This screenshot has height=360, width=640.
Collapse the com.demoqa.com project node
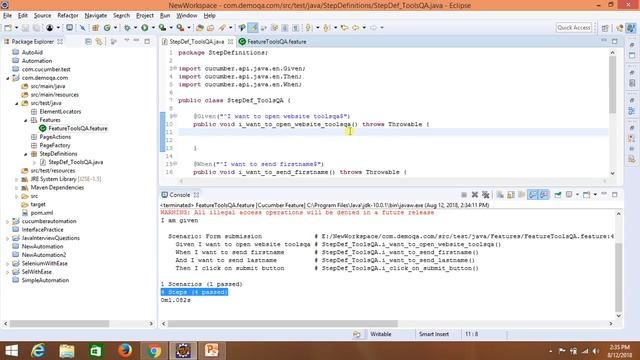[8, 78]
